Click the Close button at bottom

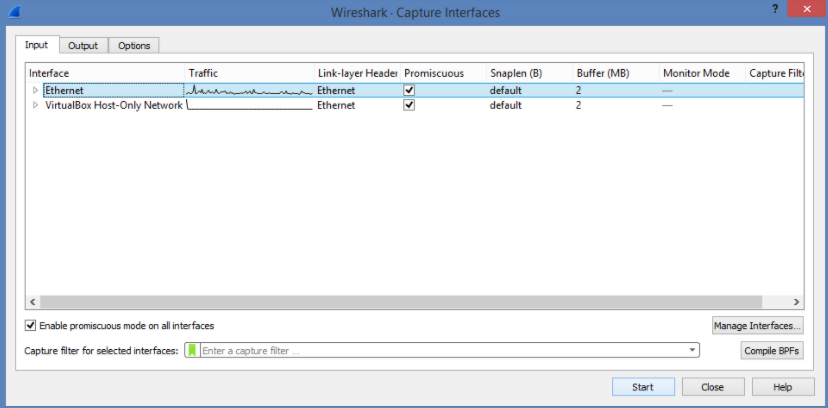[x=712, y=387]
